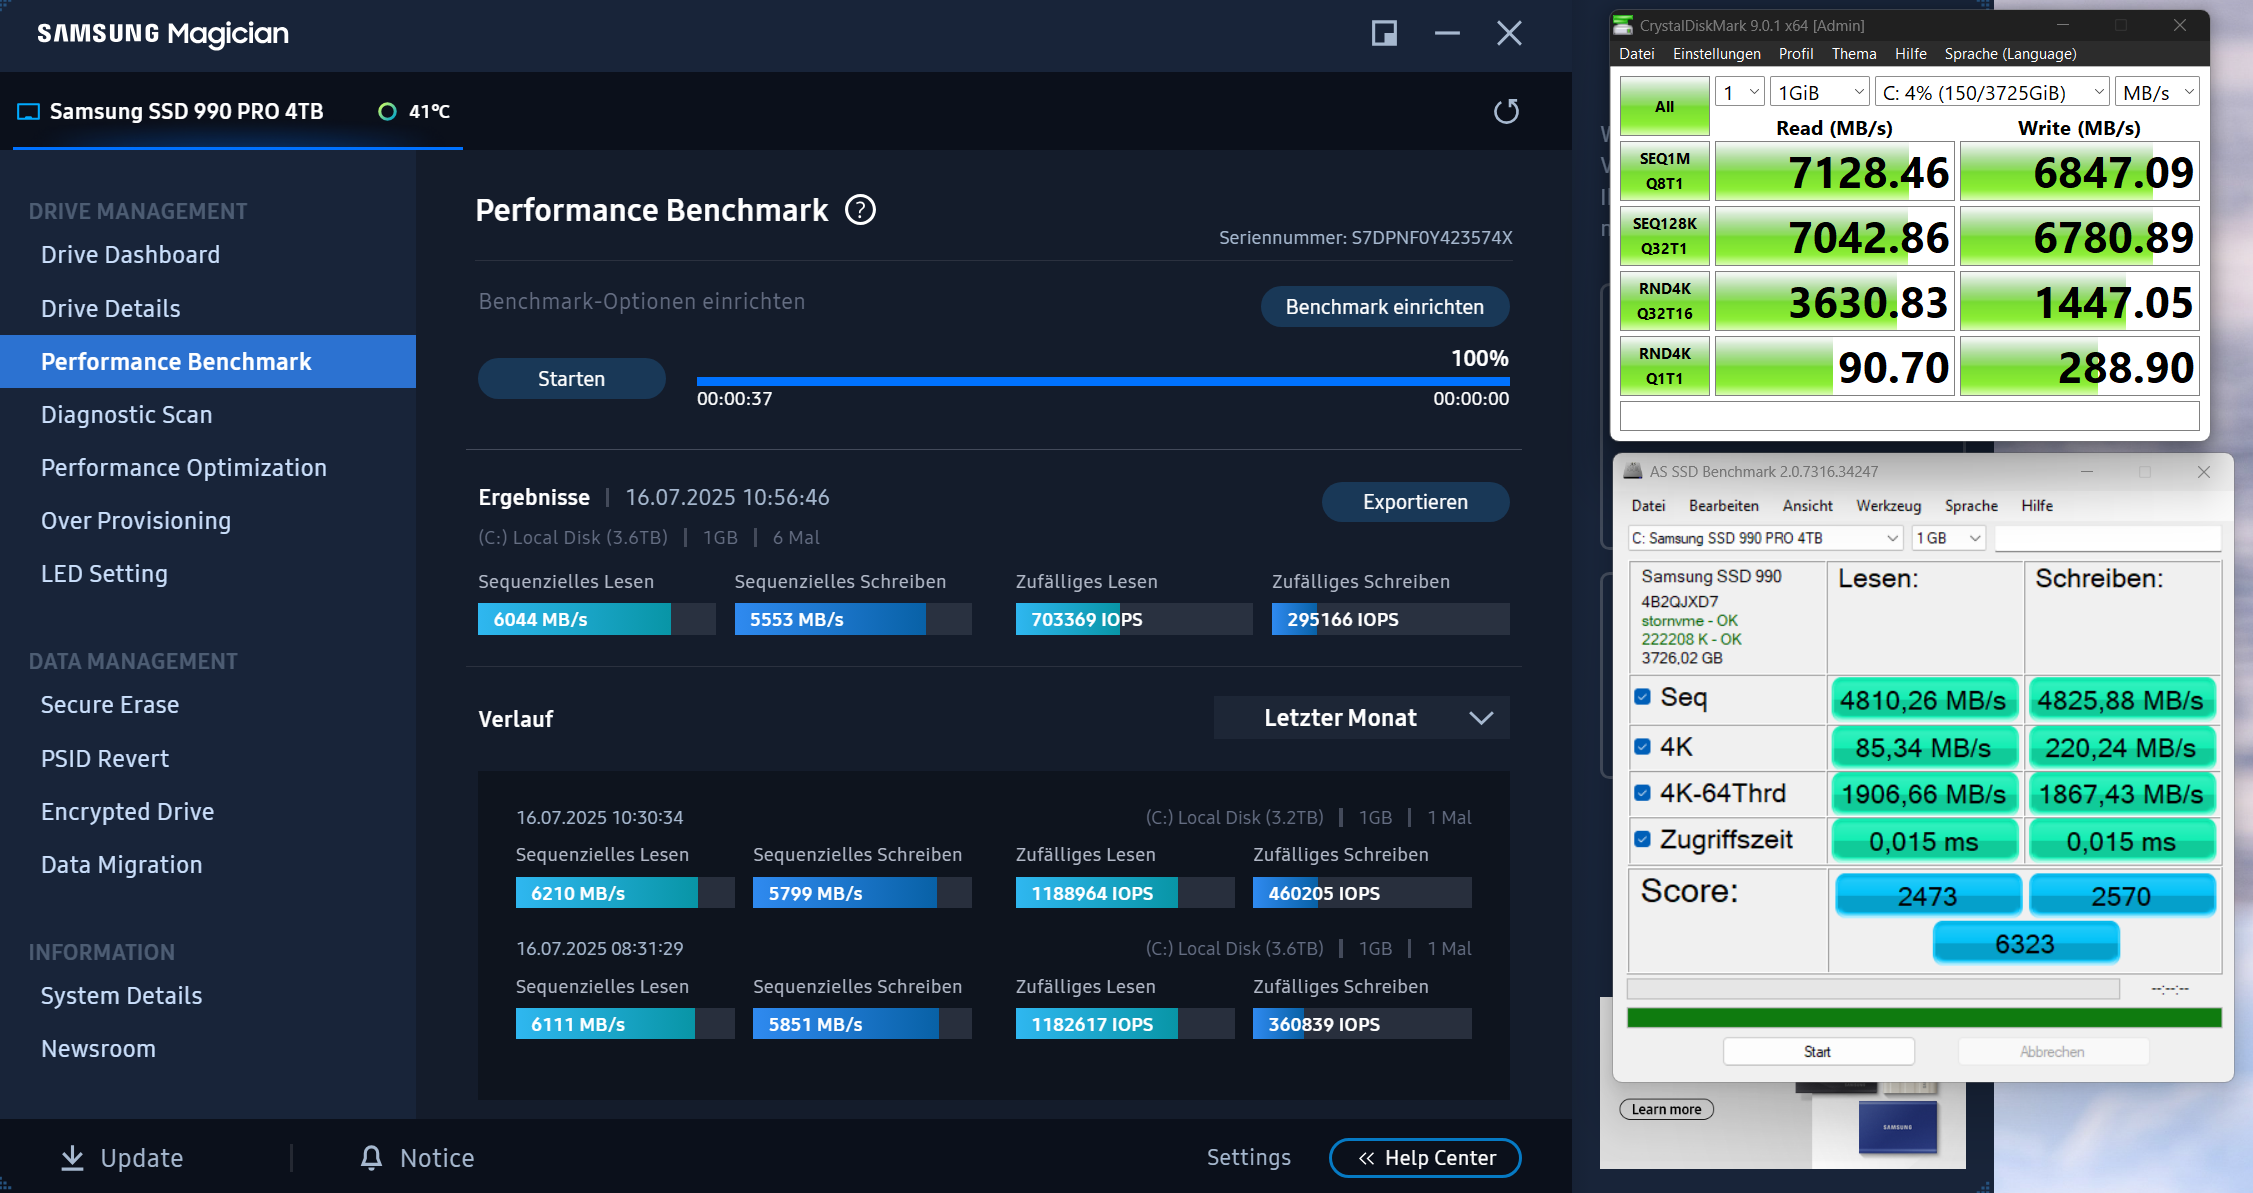Open the drive selector in AS SSD Benchmark
Viewport: 2253px width, 1193px height.
click(x=1763, y=537)
